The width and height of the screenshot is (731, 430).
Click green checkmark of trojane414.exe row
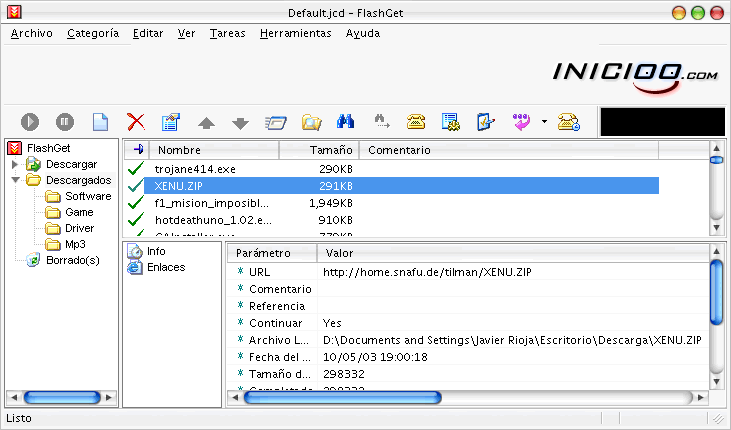136,168
